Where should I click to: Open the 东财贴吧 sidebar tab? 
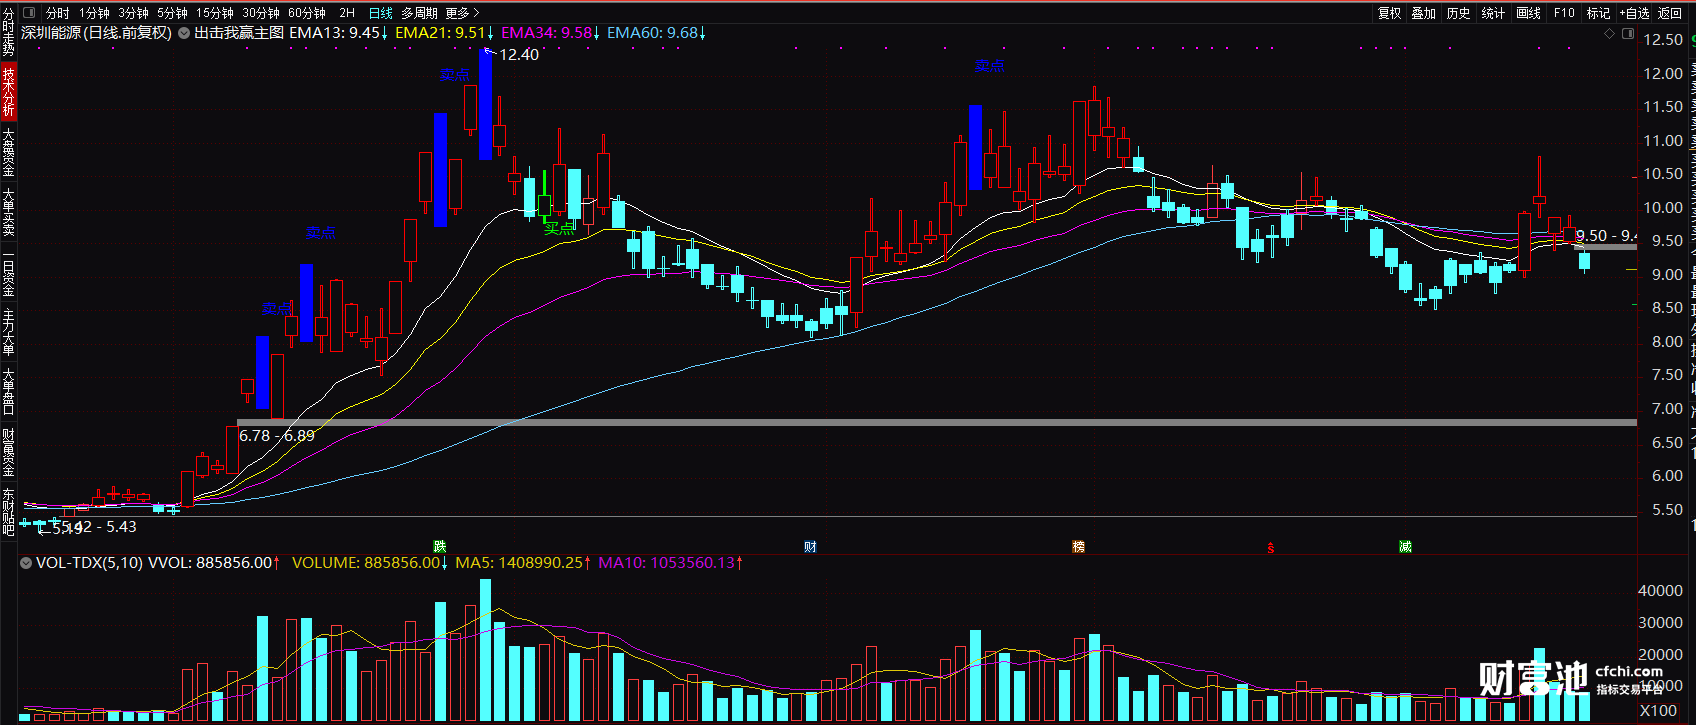coord(8,512)
